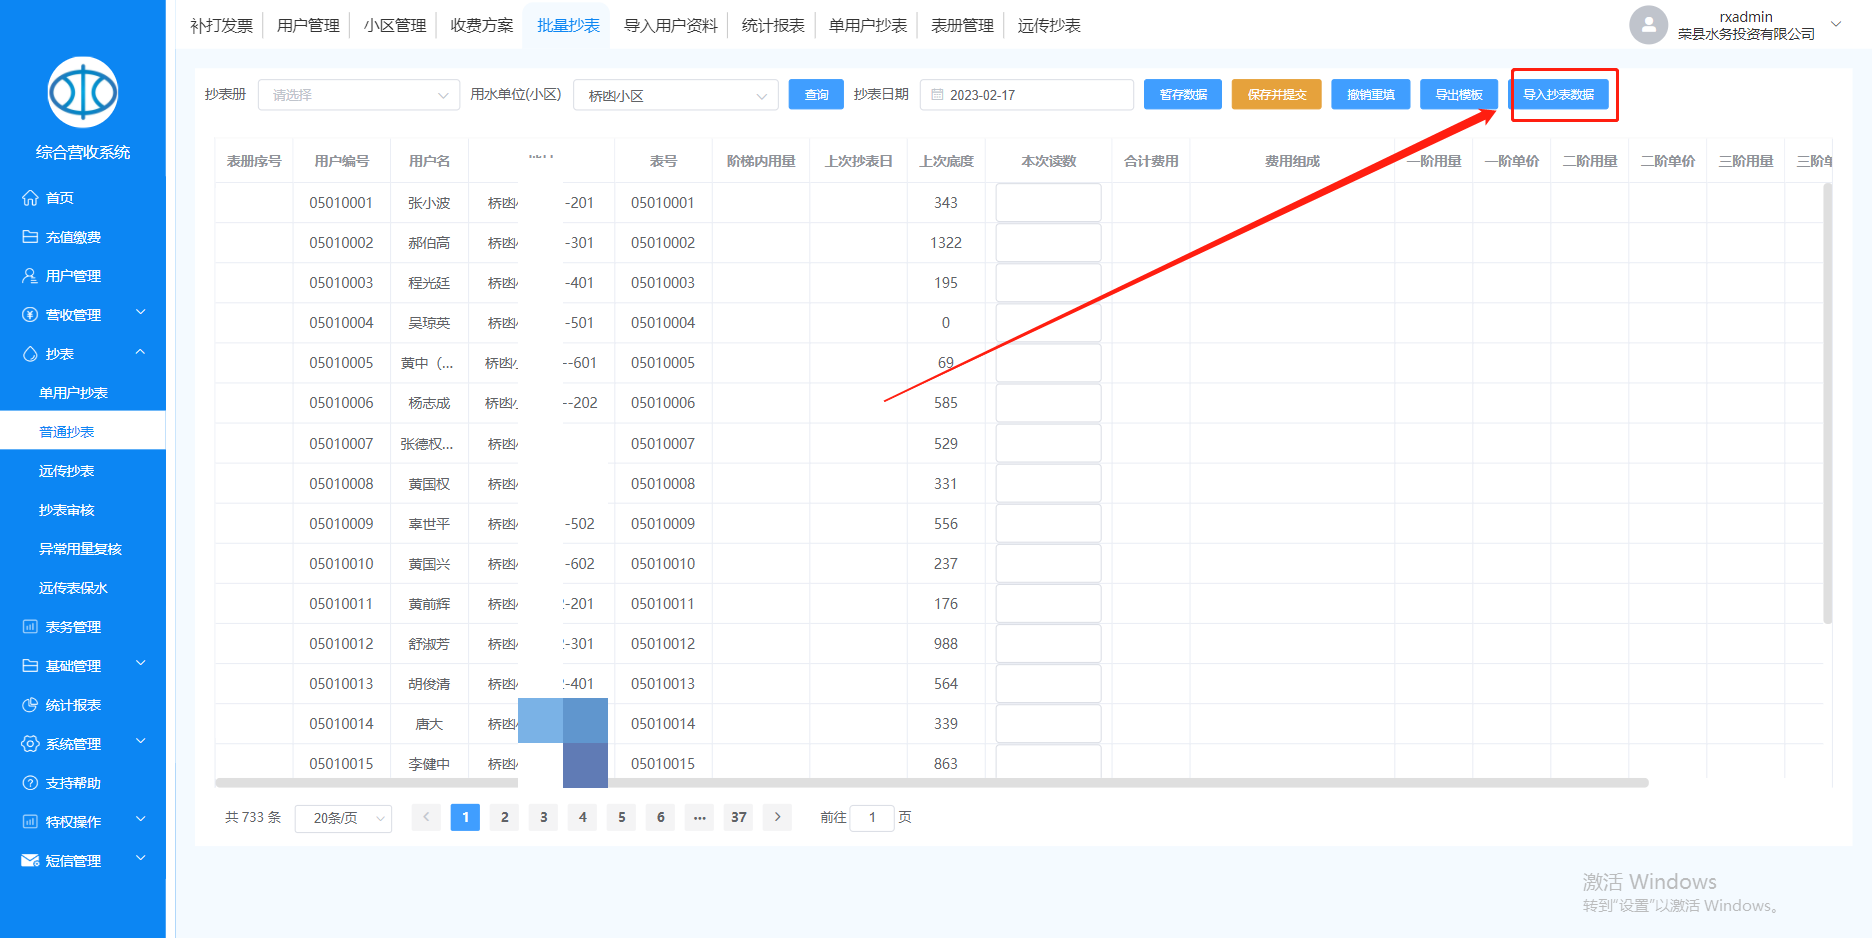Go to next page arrow in pagination
Image resolution: width=1872 pixels, height=938 pixels.
pyautogui.click(x=777, y=817)
